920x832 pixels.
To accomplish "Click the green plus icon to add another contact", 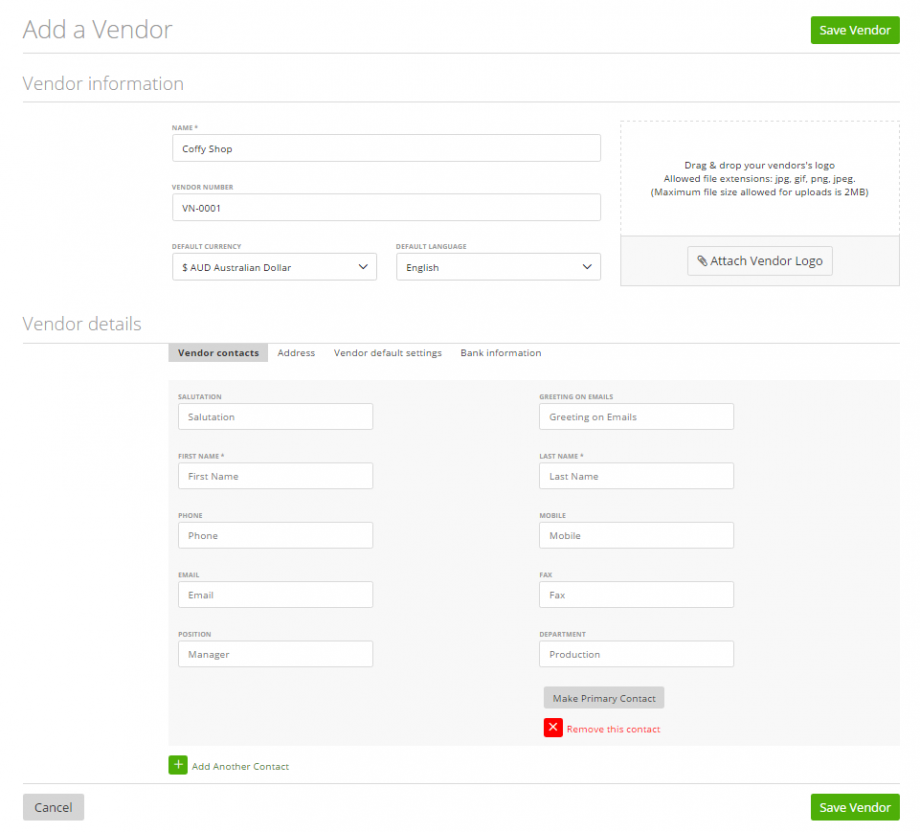I will click(x=178, y=764).
